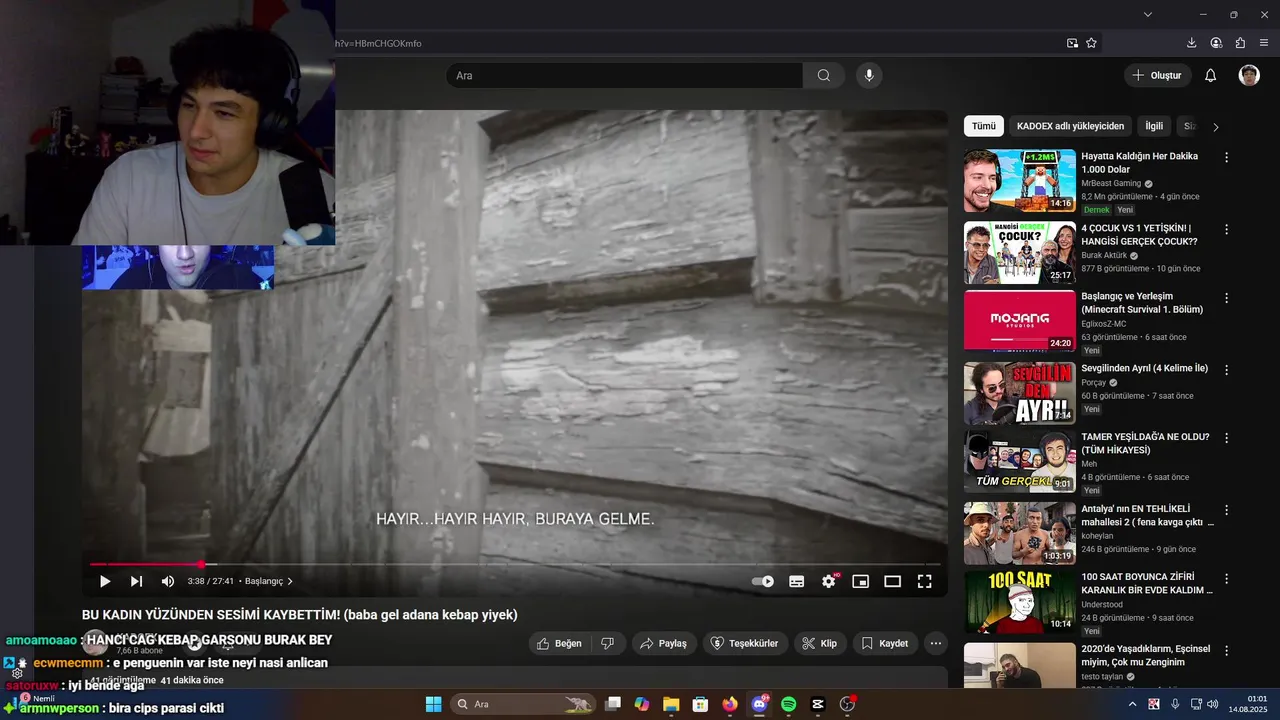Screen dimensions: 1280x720
Task: Mute the video volume speaker icon
Action: tap(168, 581)
